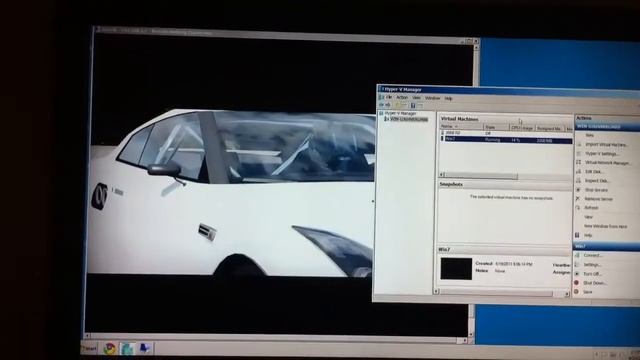Viewport: 640px width, 360px height.
Task: Open the Action menu
Action: [402, 98]
